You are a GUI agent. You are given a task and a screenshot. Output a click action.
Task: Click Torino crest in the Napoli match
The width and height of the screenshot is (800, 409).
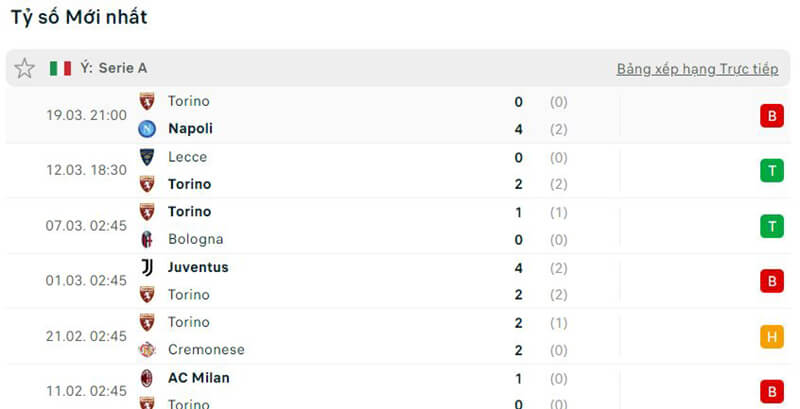pos(147,101)
